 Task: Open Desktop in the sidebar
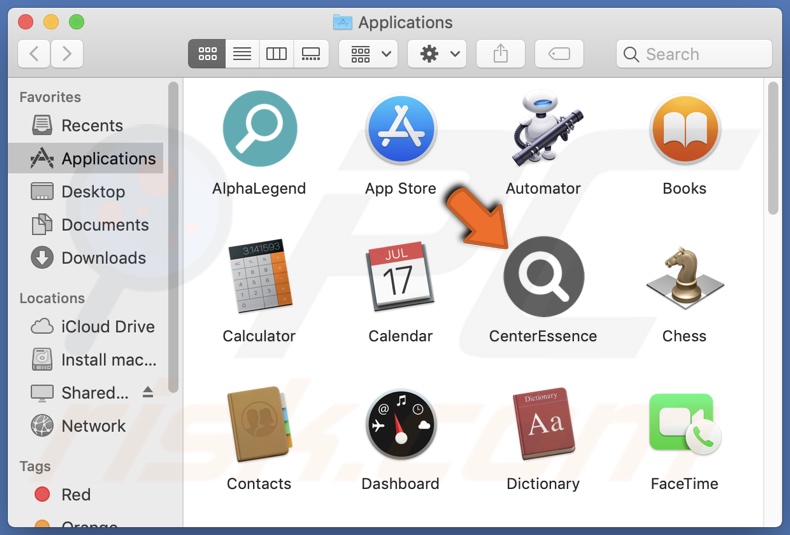(86, 192)
